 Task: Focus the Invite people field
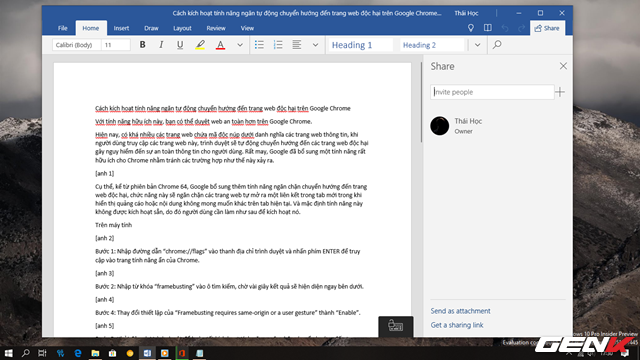[x=492, y=92]
